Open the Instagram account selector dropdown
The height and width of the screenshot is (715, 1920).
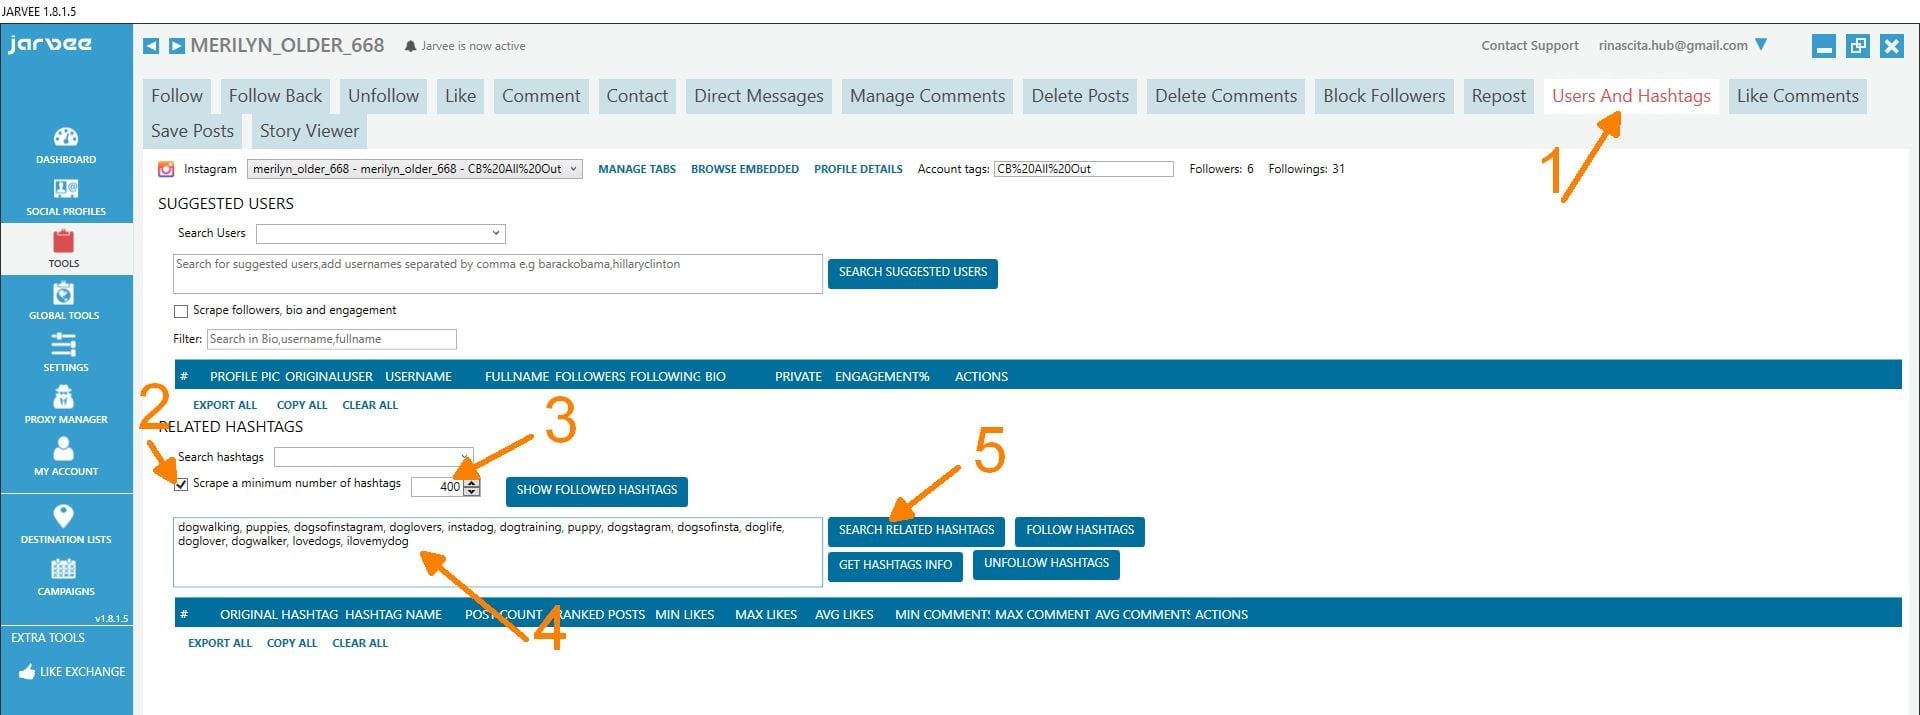415,169
